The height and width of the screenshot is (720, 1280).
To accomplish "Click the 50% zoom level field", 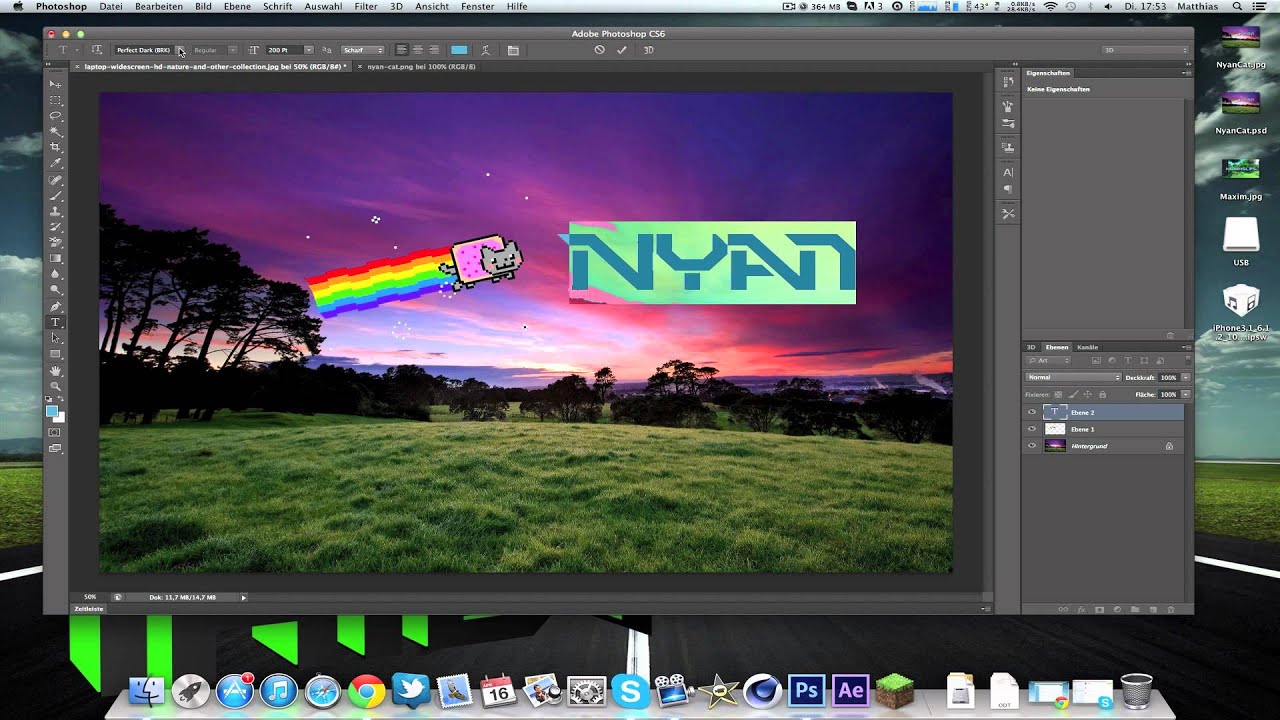I will click(90, 597).
